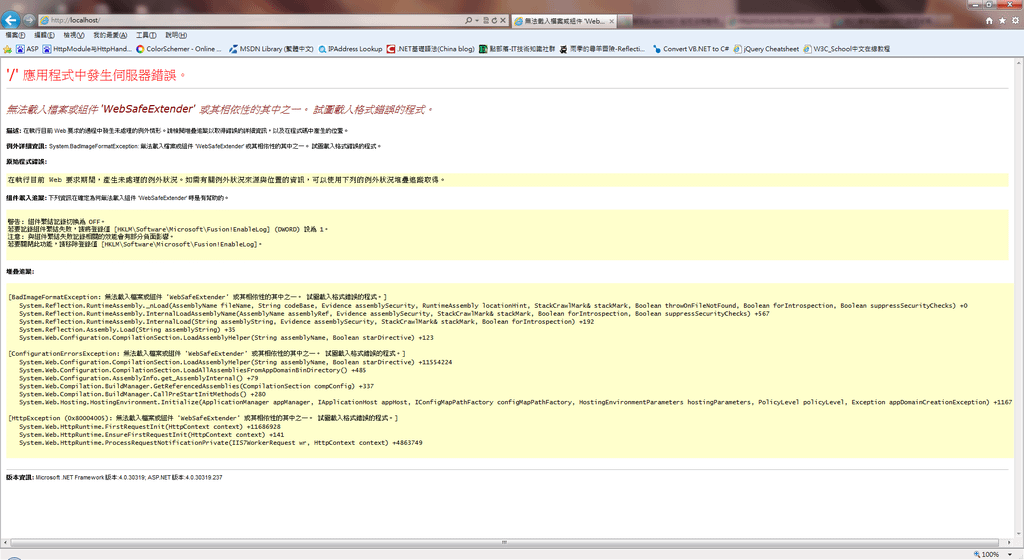Image resolution: width=1024 pixels, height=560 pixels.
Task: Refresh the localhost page
Action: pos(494,20)
